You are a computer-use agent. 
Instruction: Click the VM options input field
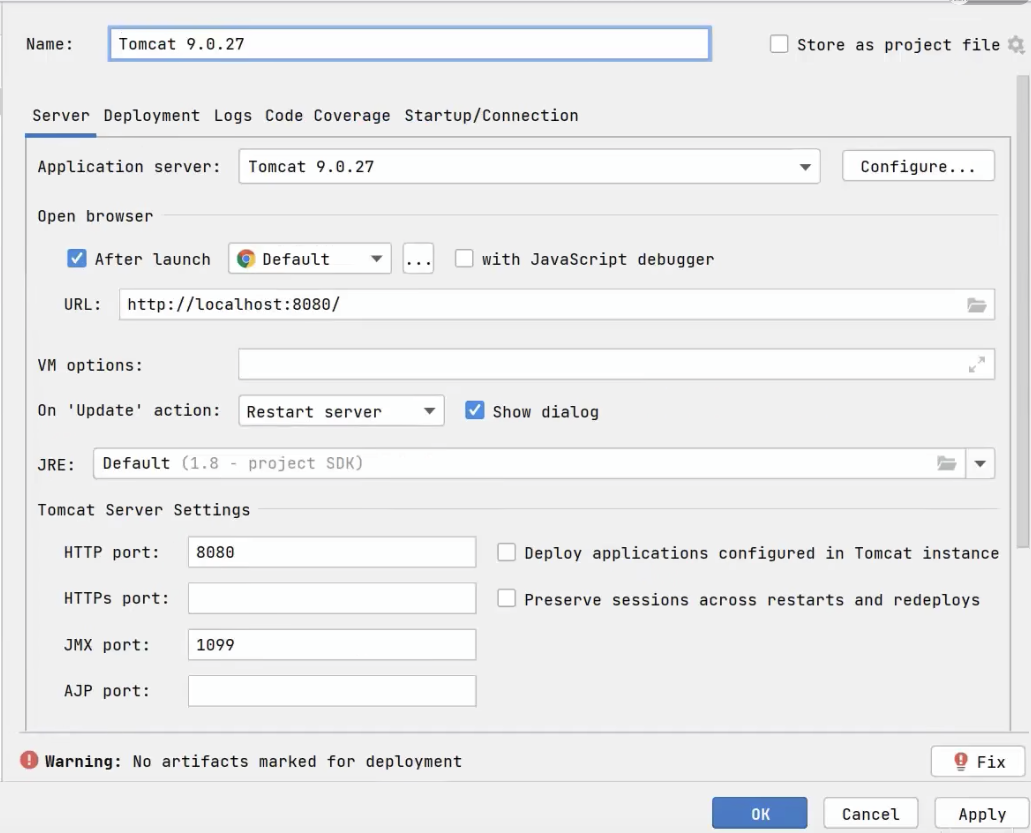[x=616, y=364]
